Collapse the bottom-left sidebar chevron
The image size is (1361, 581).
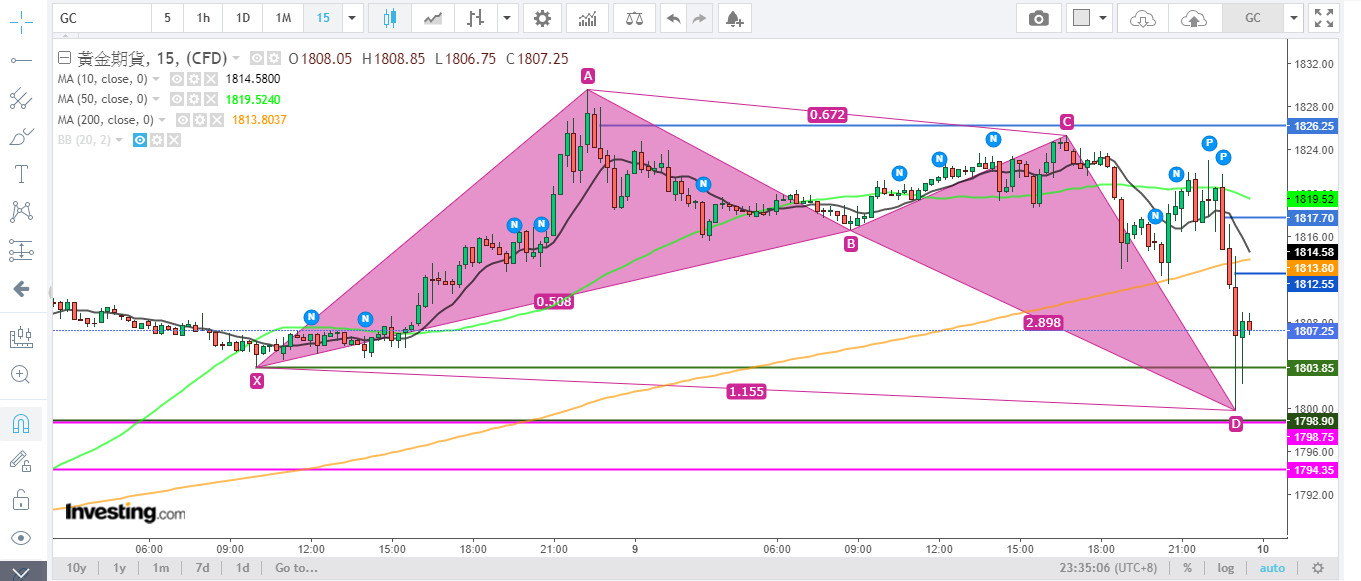[20, 571]
